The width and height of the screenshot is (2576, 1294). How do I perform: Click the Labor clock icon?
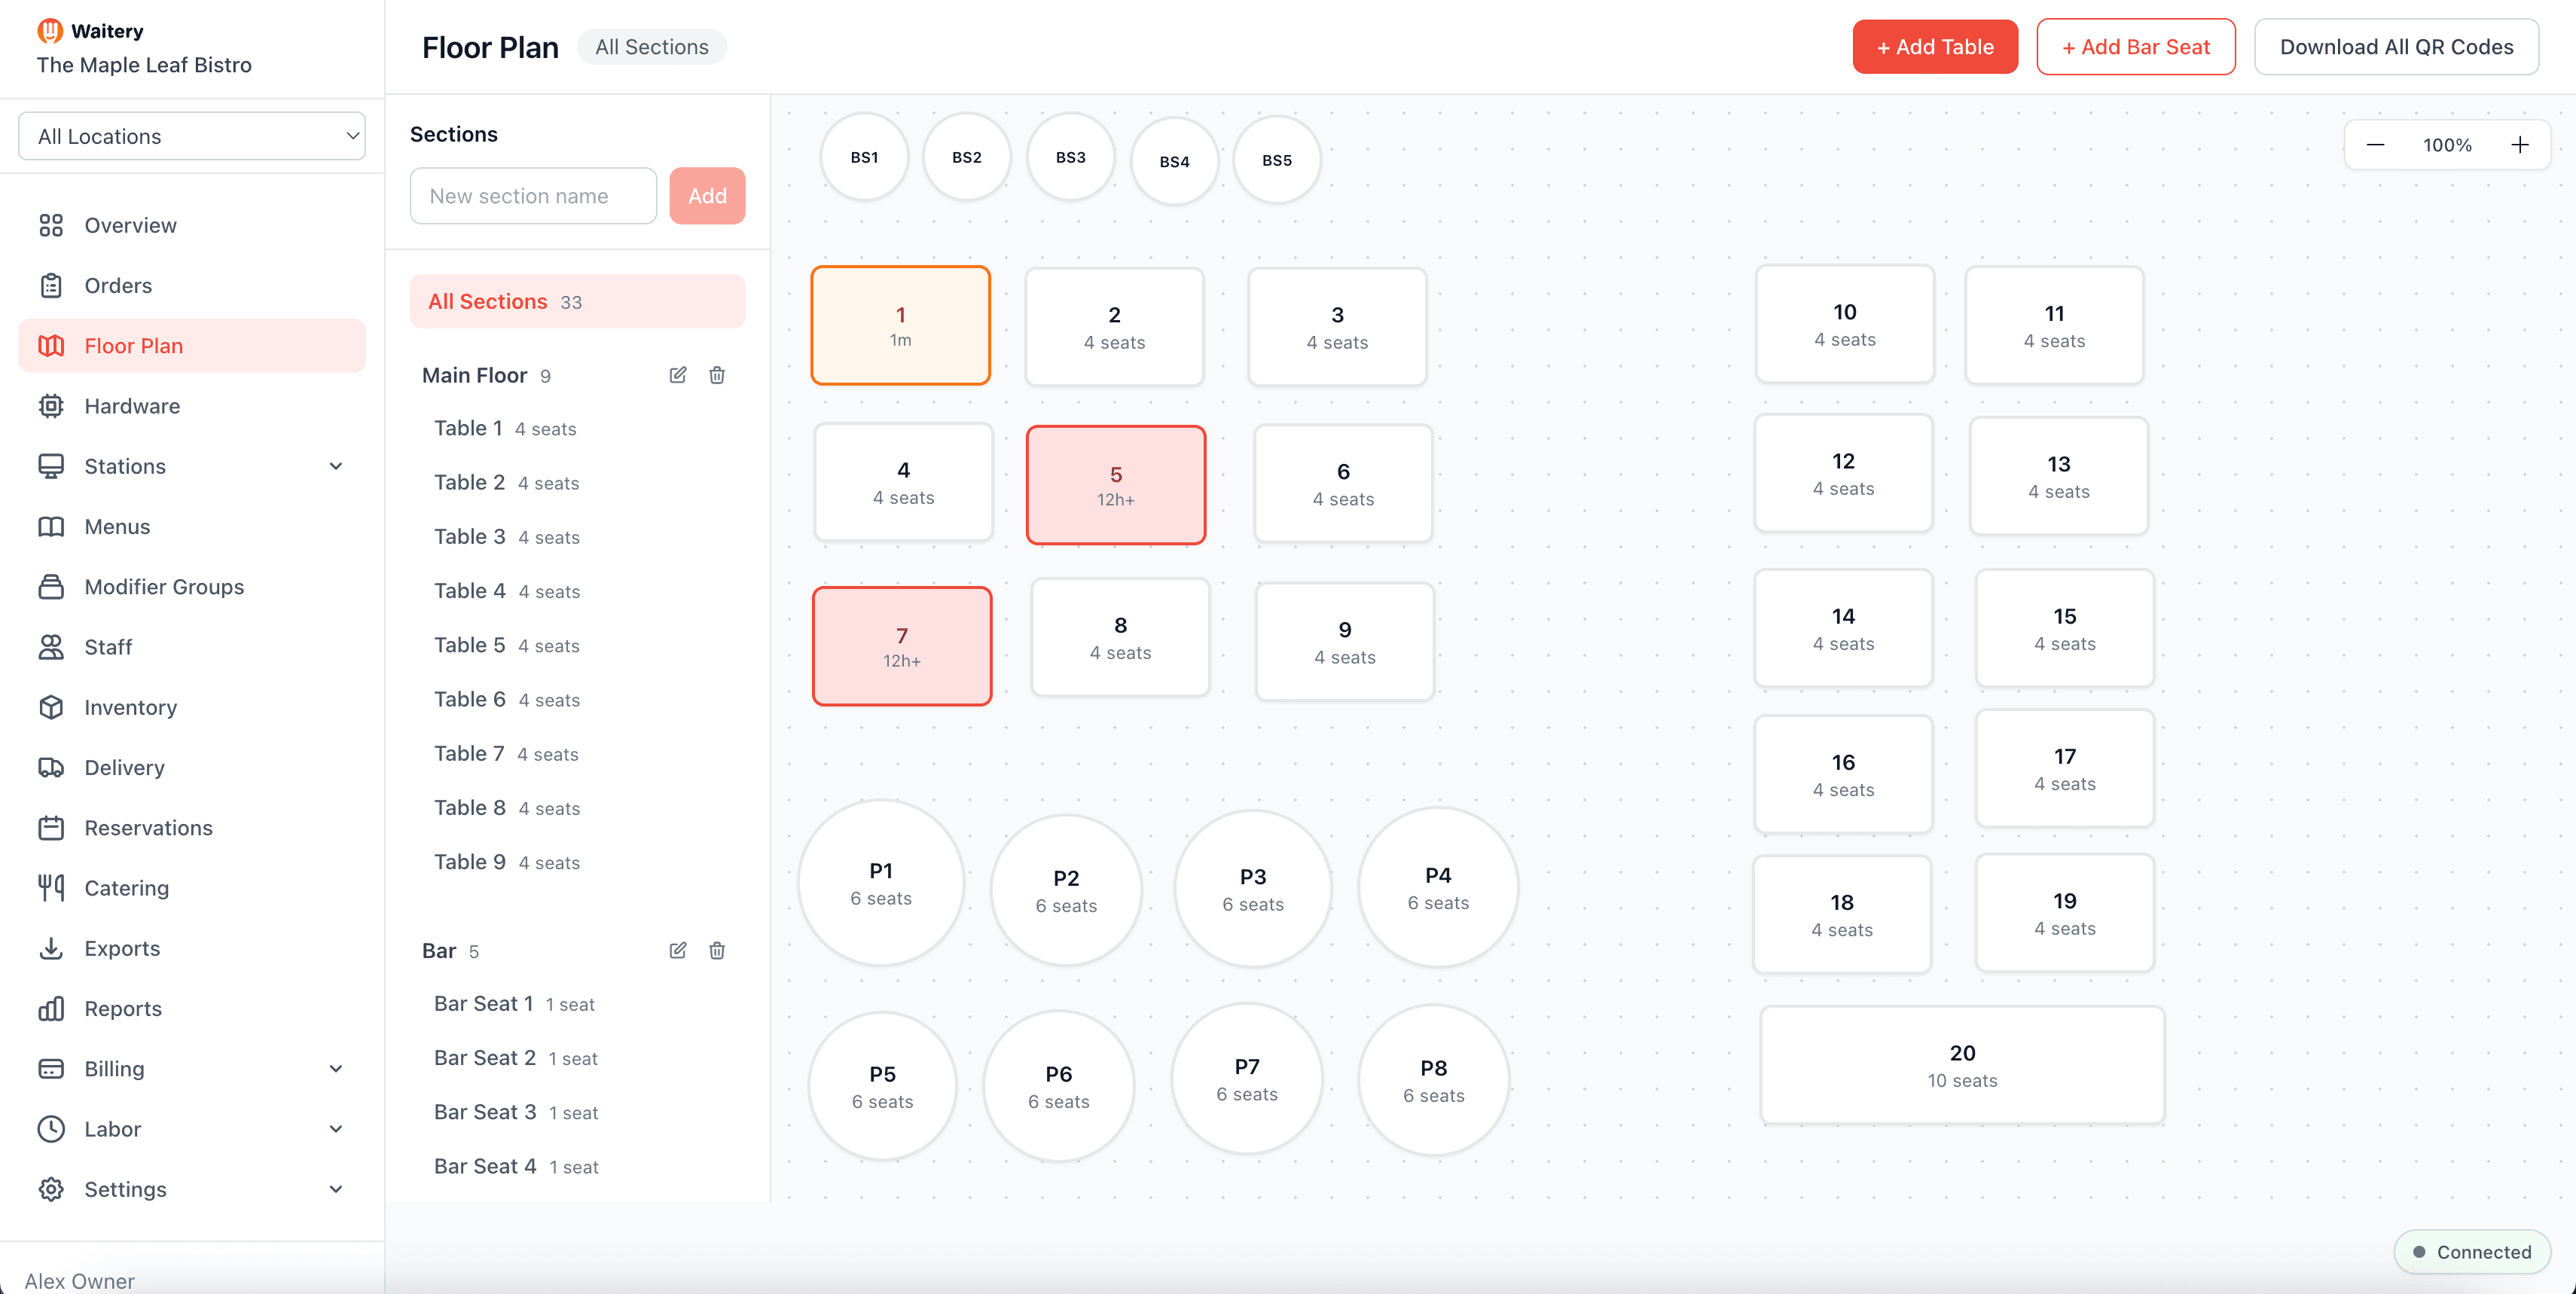pyautogui.click(x=51, y=1129)
